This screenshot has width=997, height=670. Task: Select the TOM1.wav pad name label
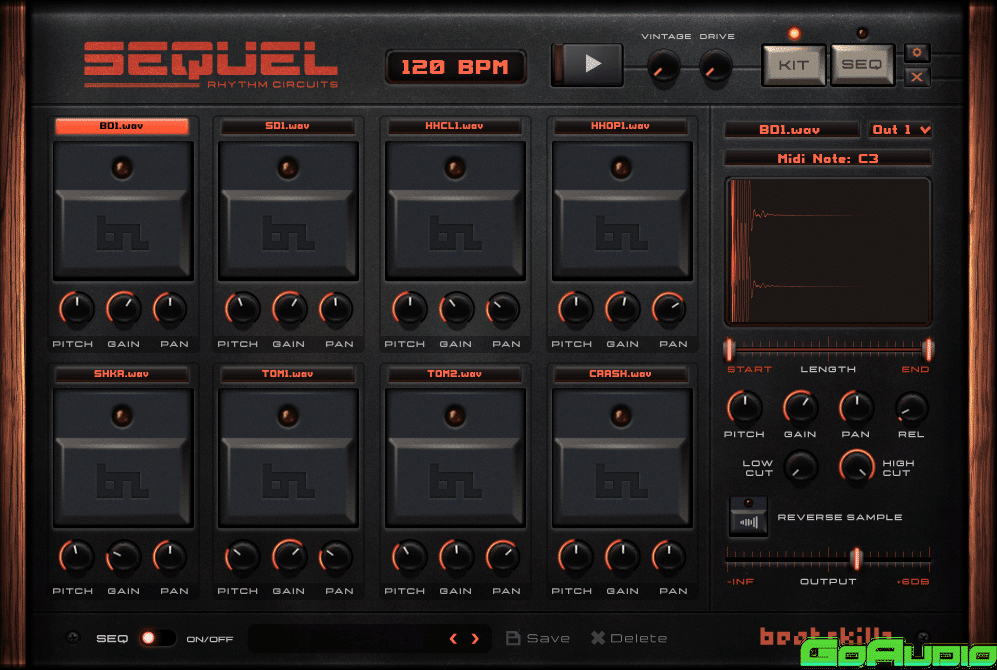tap(287, 374)
